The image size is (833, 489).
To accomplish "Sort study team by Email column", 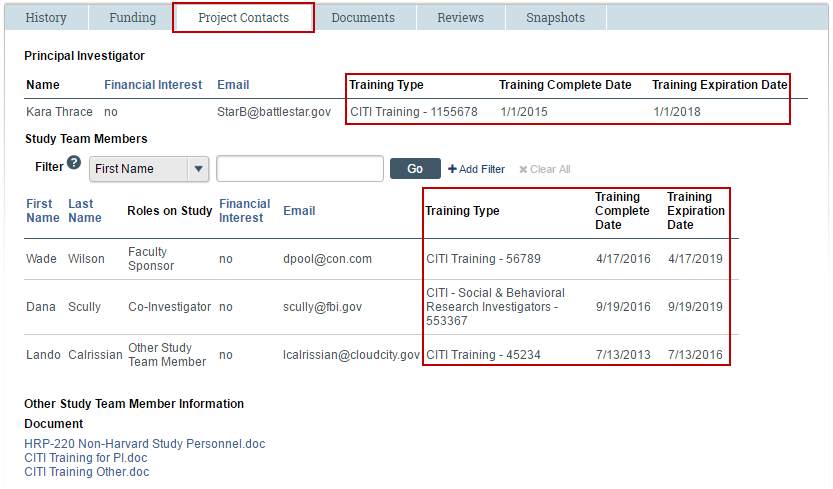I will [x=299, y=211].
